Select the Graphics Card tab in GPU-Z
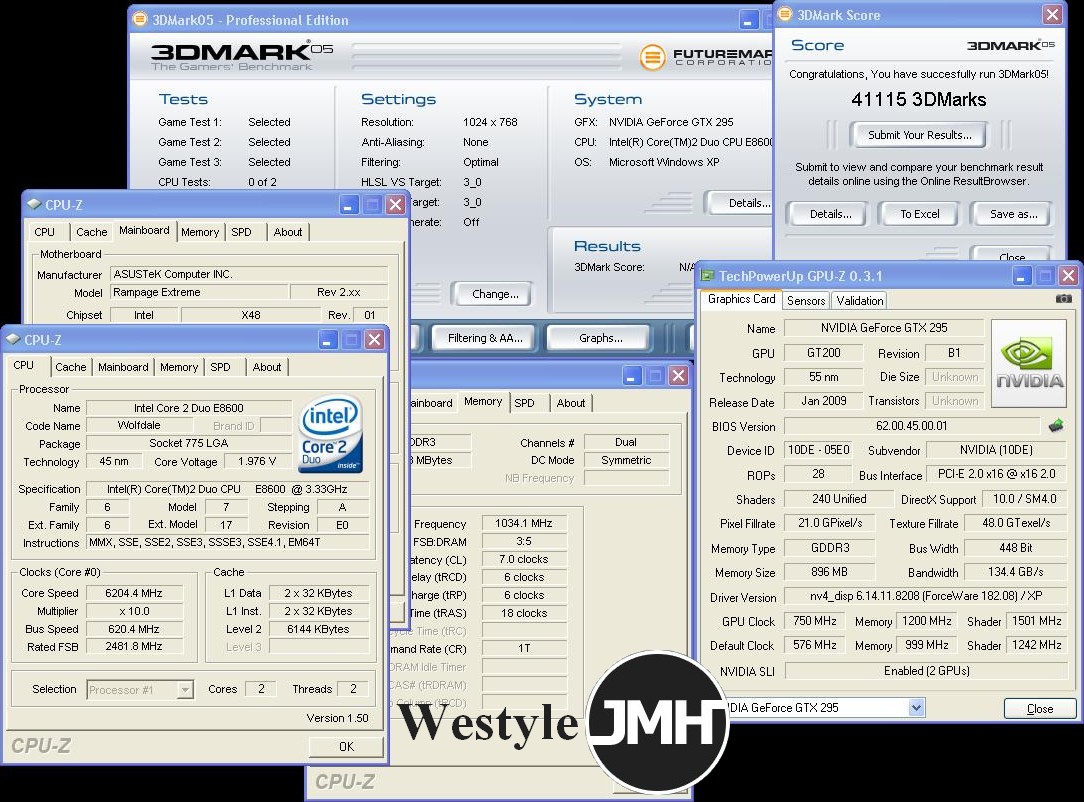This screenshot has width=1084, height=802. pyautogui.click(x=741, y=299)
